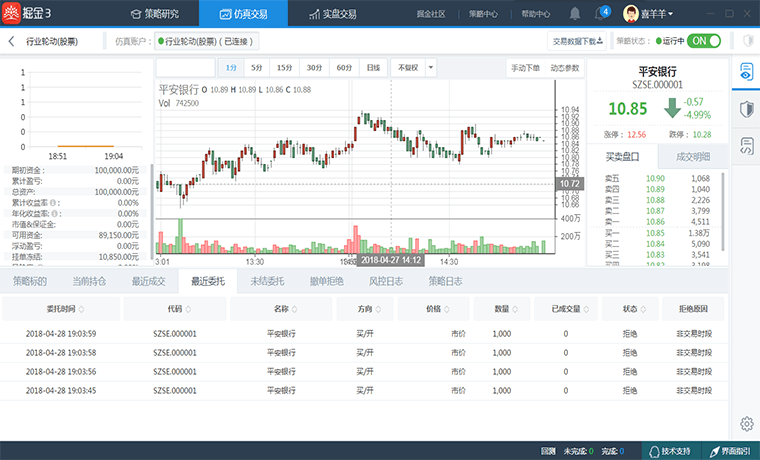The width and height of the screenshot is (760, 460).
Task: Open the 策略标的 tab
Action: [30, 281]
